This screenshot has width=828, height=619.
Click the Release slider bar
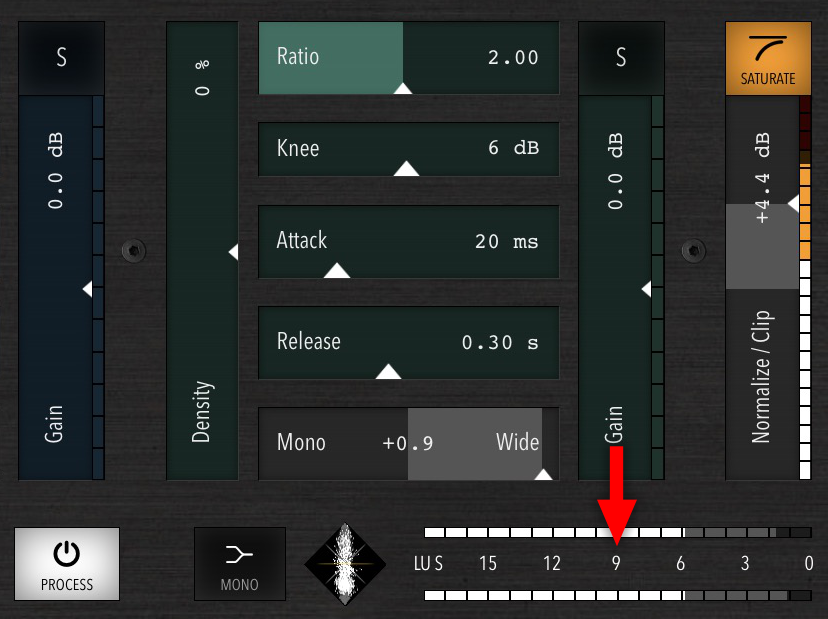tap(409, 343)
